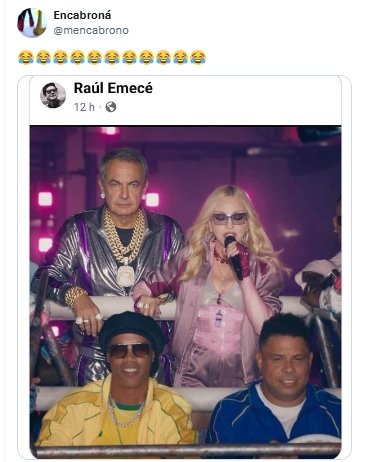Open the embedded concert photo
This screenshot has width=377, height=462.
185,292
